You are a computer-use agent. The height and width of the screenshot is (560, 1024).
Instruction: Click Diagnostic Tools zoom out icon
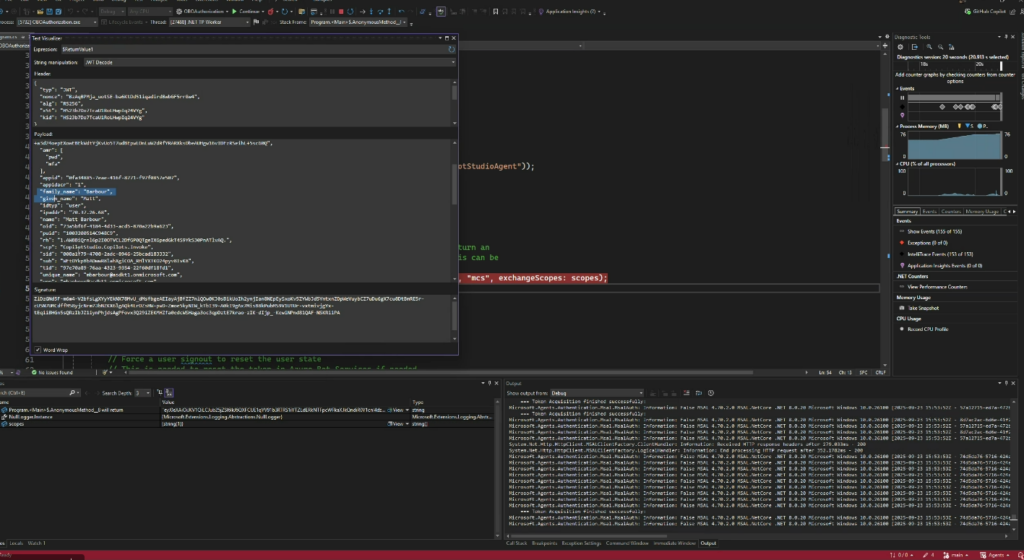(940, 47)
